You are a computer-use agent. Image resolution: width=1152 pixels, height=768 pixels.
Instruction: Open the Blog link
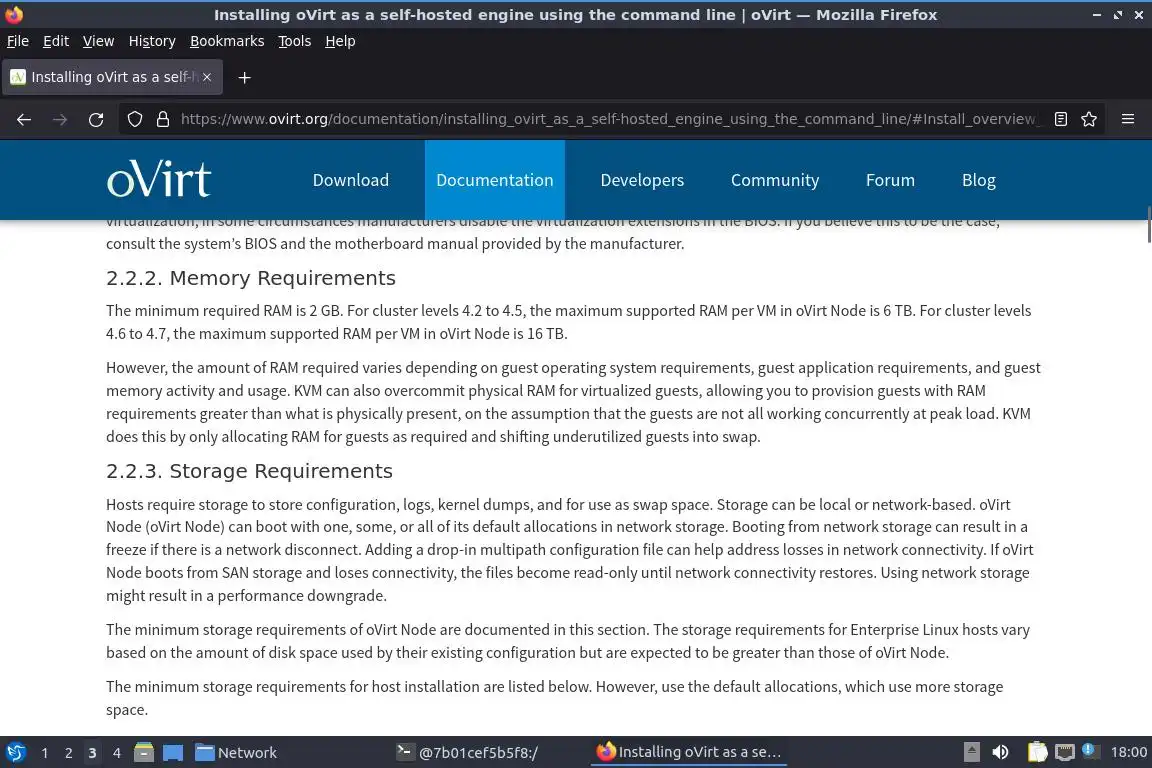(979, 180)
